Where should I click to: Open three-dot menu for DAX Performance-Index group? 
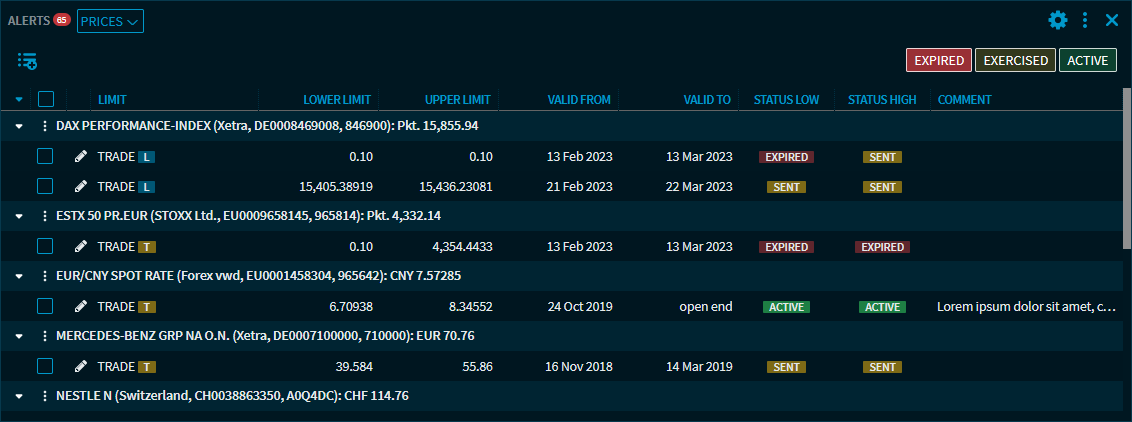coord(44,126)
